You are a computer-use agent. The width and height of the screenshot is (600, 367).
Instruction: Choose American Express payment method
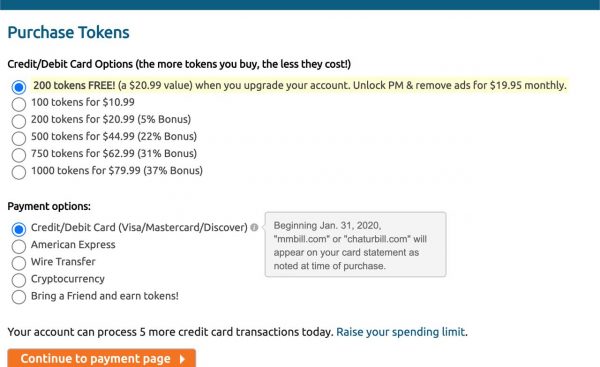tap(19, 246)
